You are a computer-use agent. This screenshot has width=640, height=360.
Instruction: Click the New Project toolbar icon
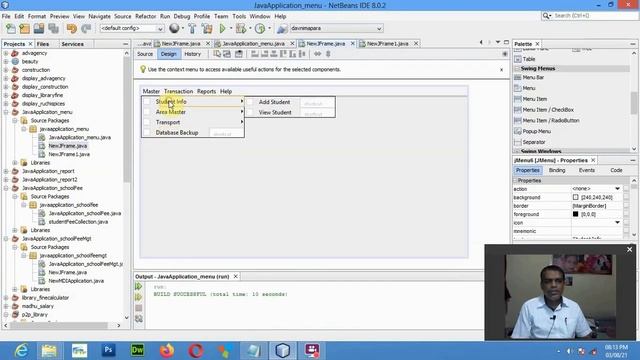click(x=24, y=29)
